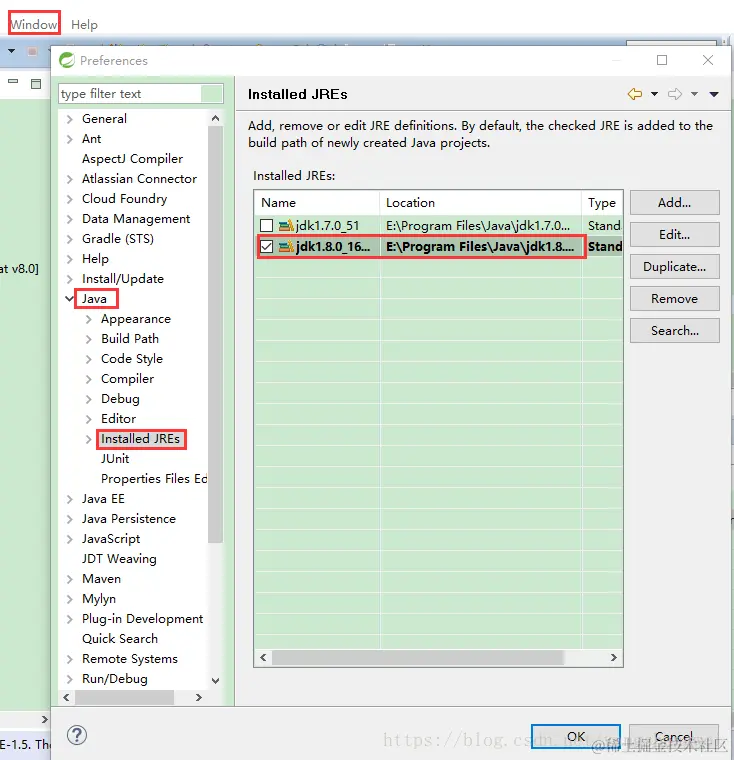The image size is (734, 760).
Task: Click the Add... button
Action: [674, 203]
